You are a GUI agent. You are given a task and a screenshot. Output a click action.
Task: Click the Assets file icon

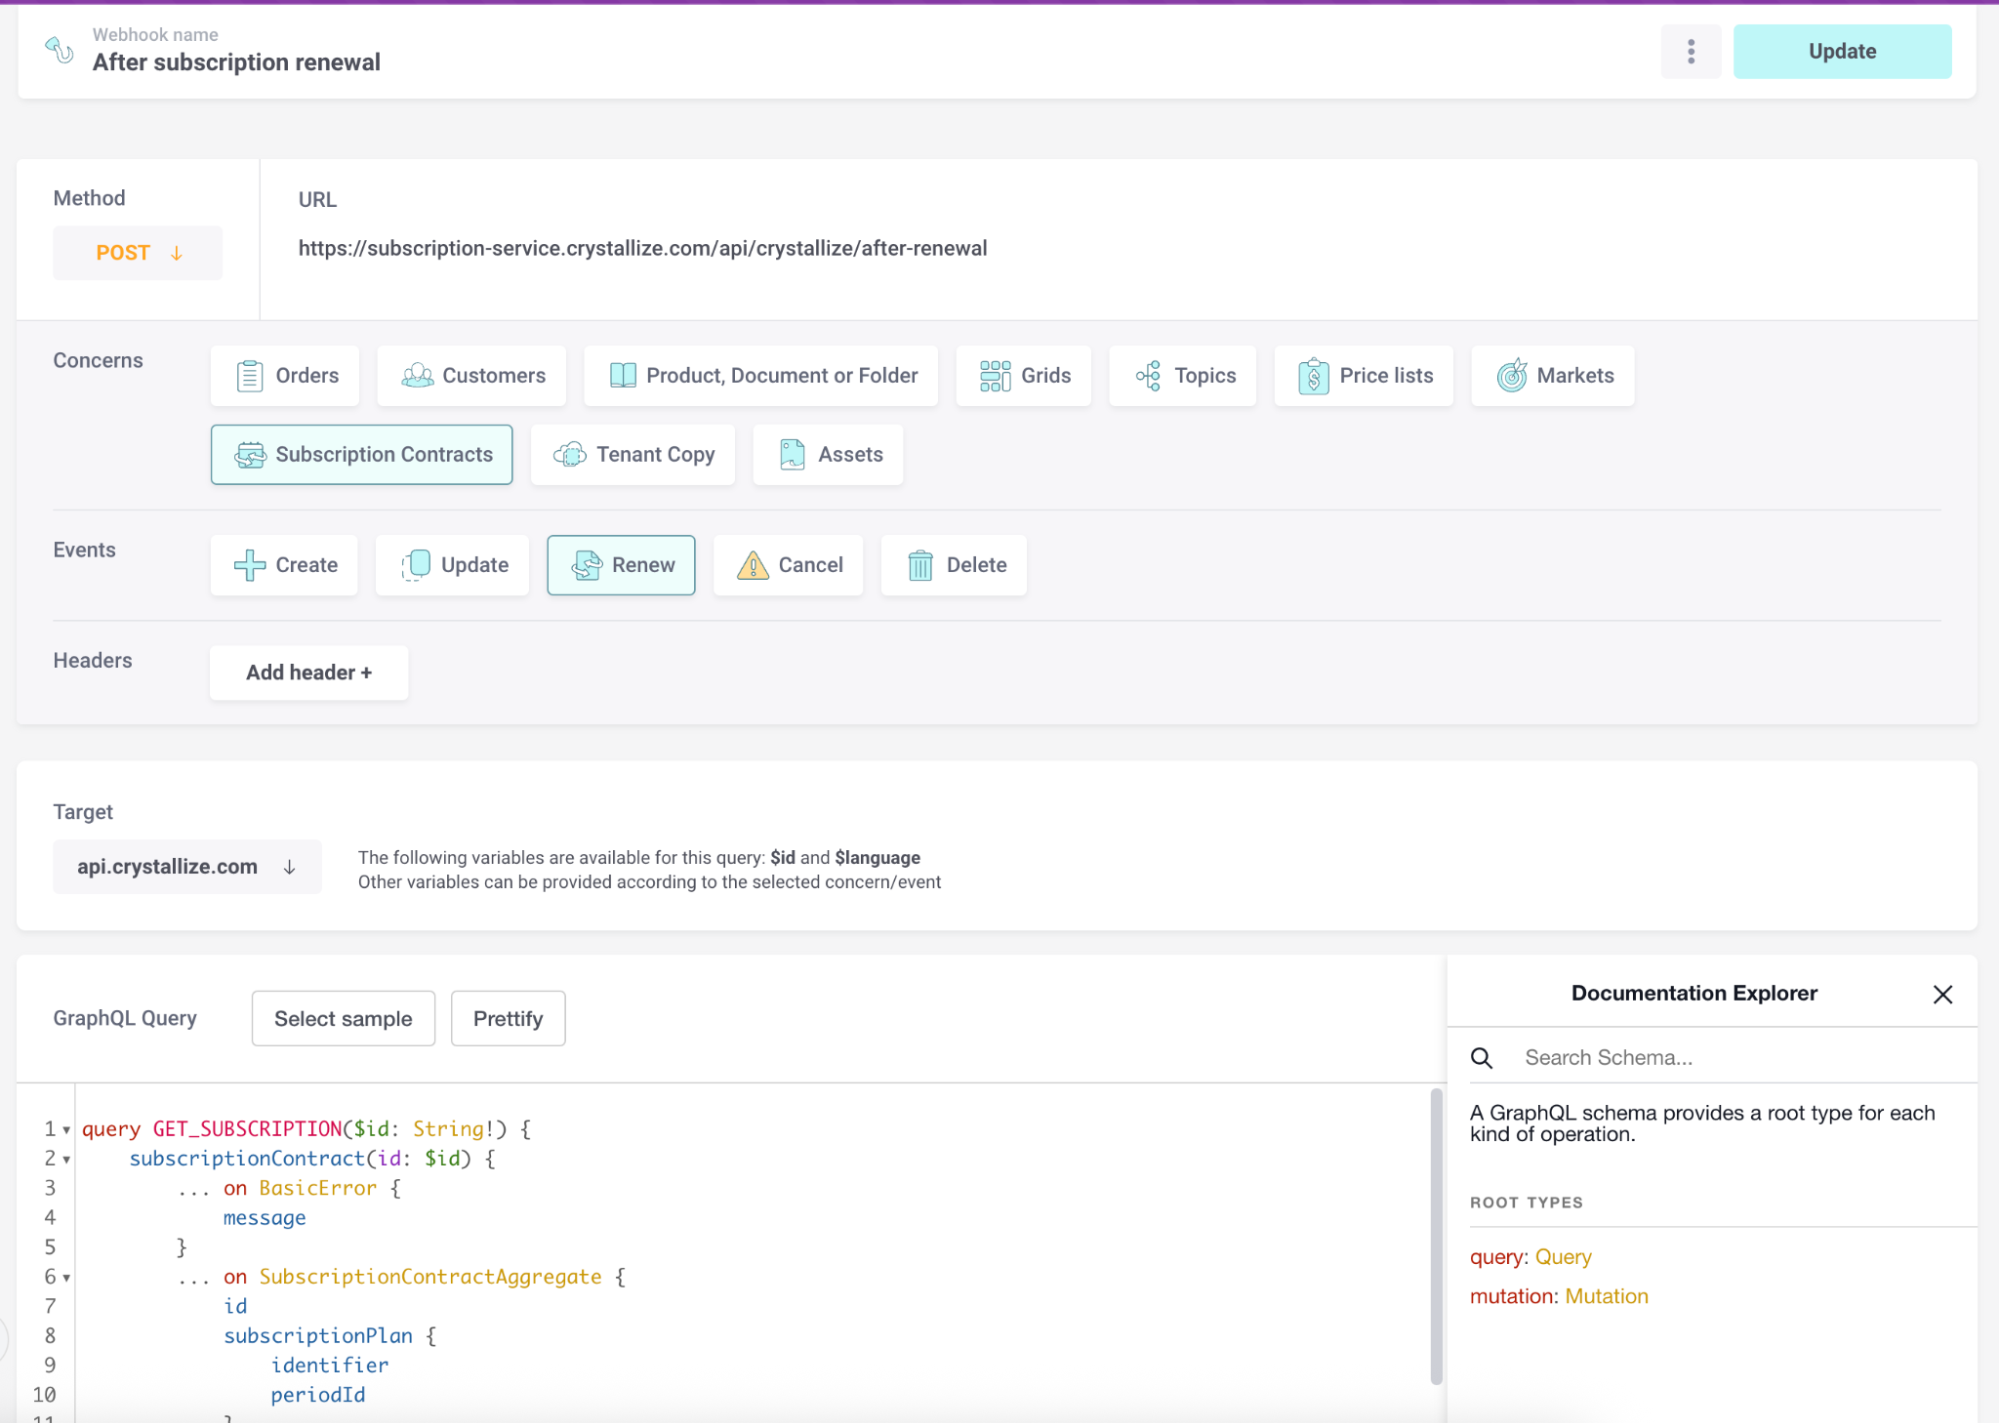point(792,454)
